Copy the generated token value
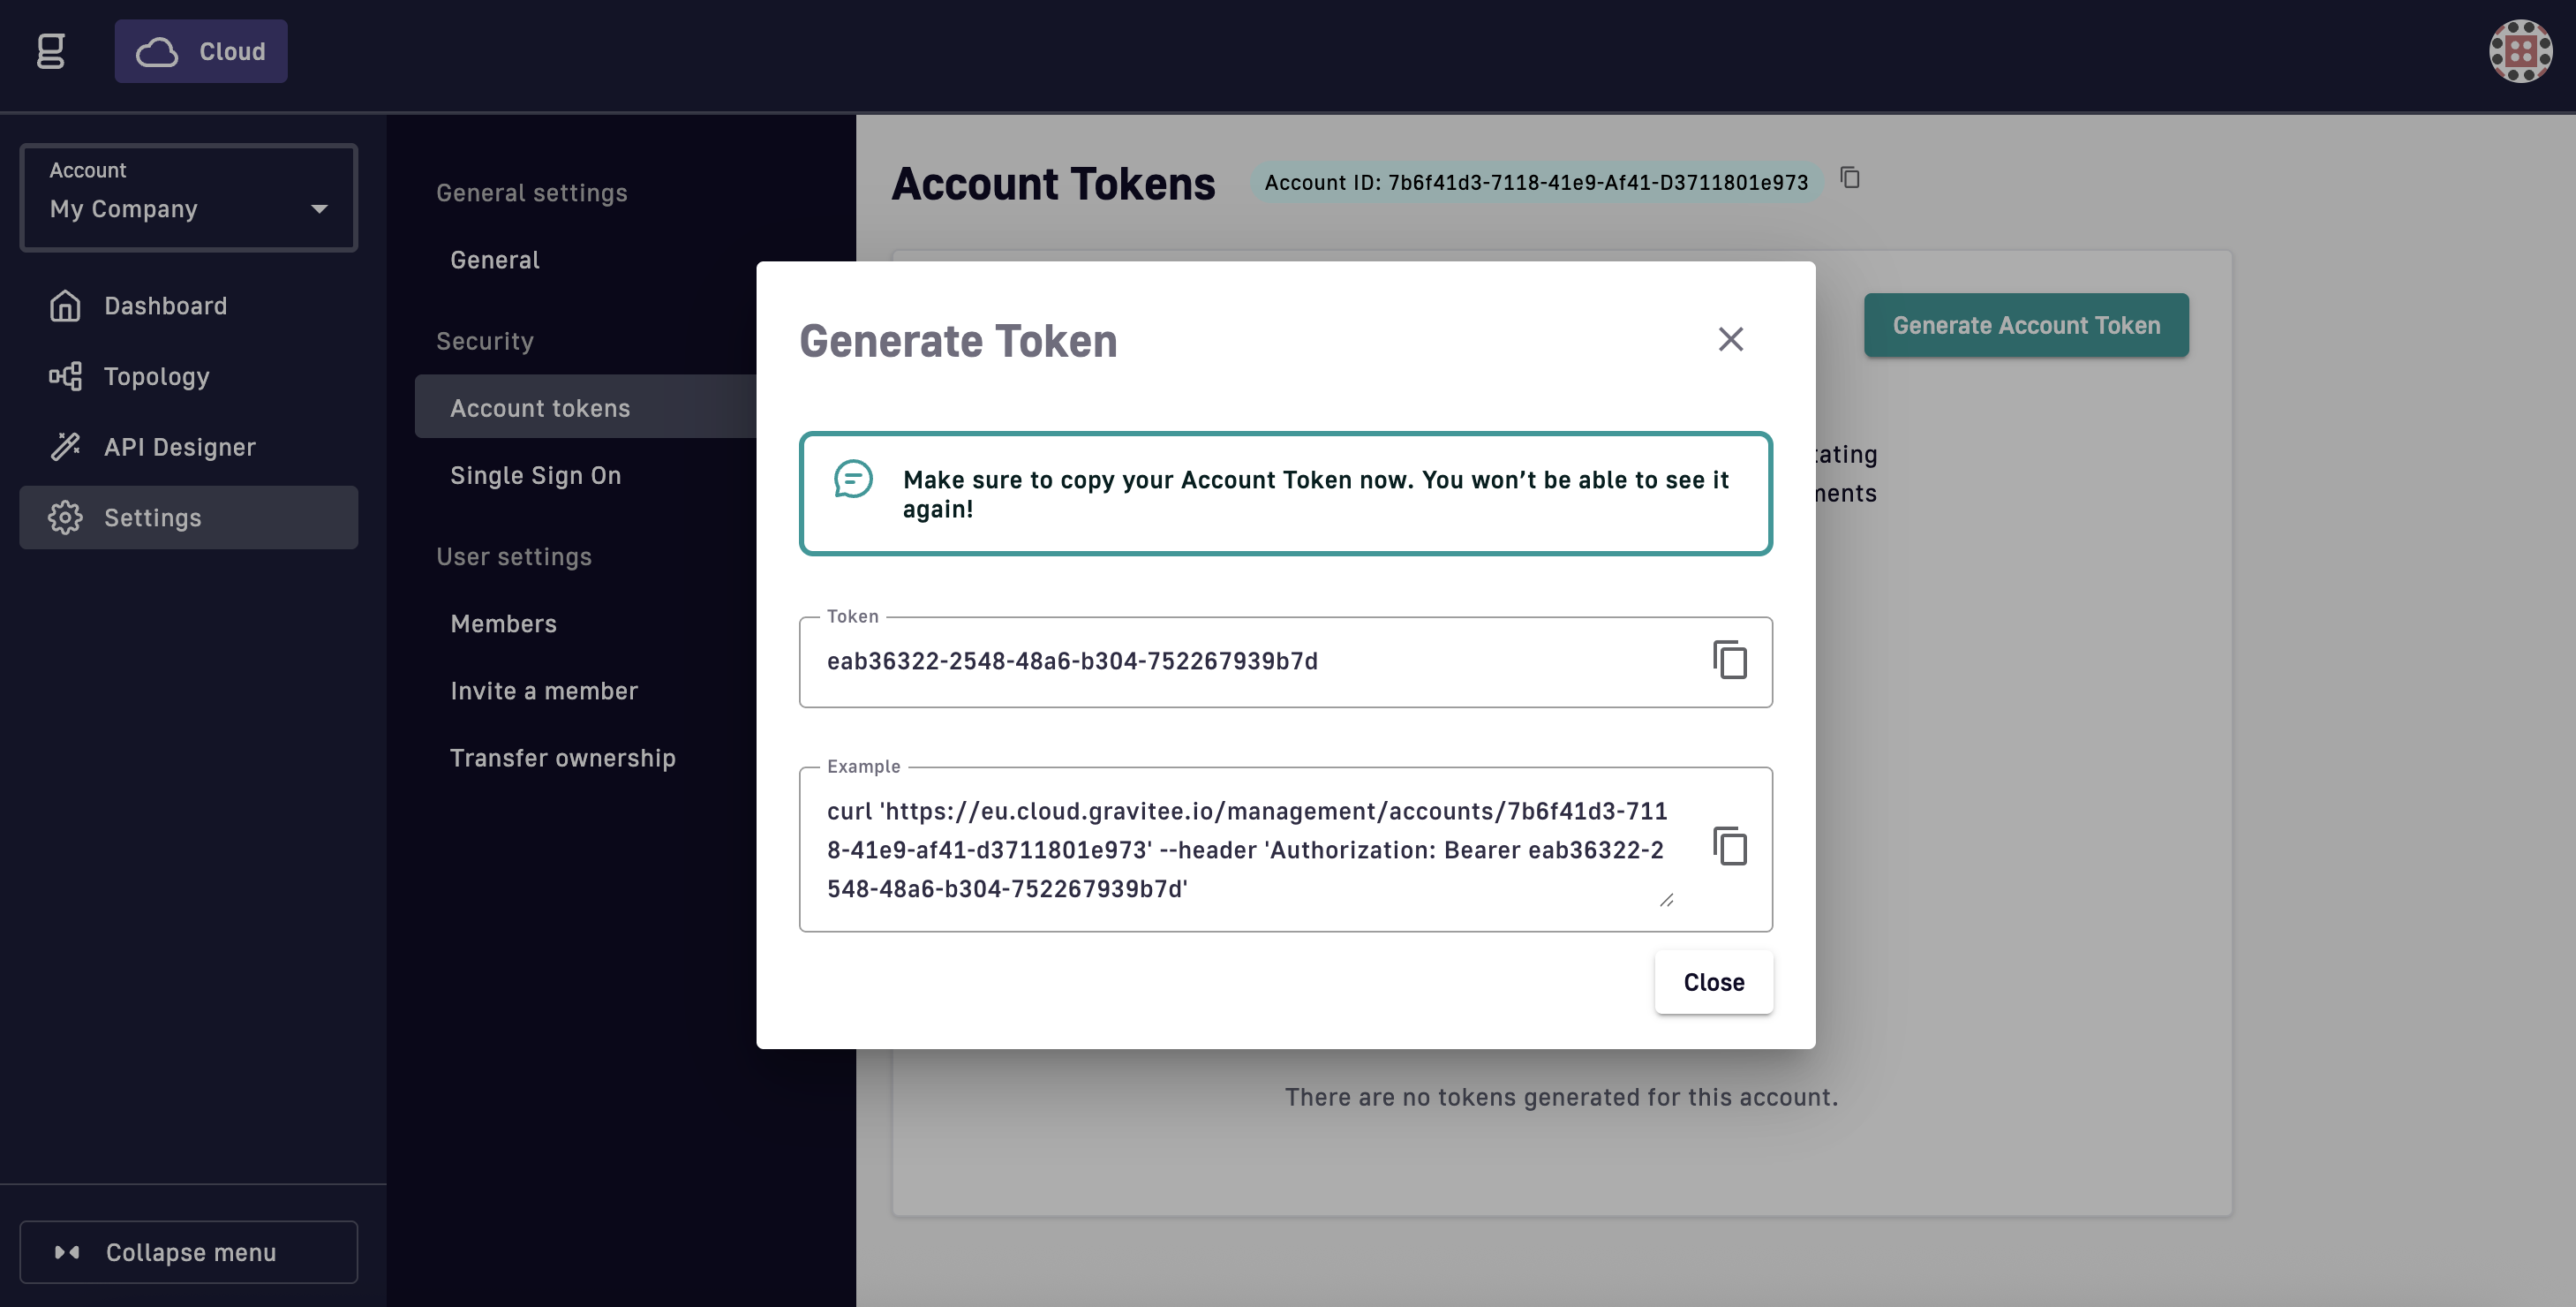 point(1729,661)
